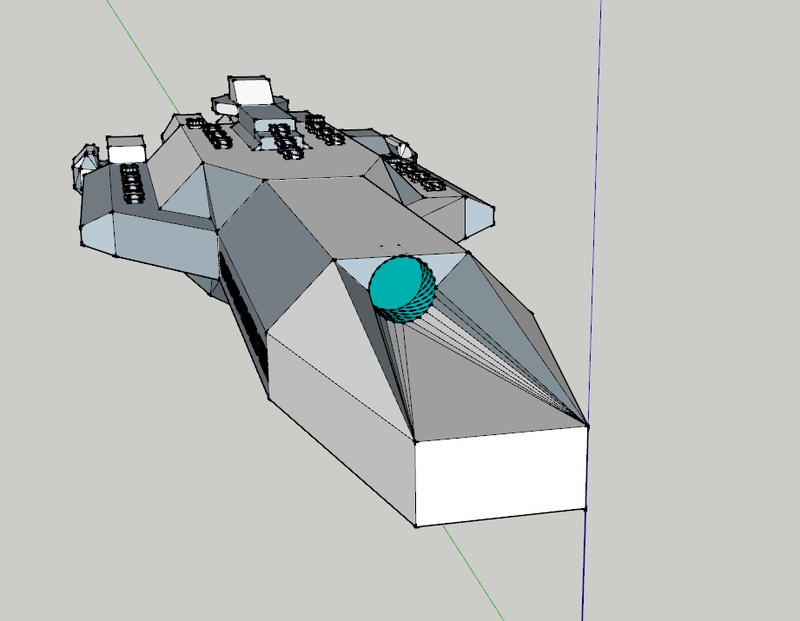Click the green axis line below the ship
This screenshot has width=800, height=621.
[x=473, y=573]
